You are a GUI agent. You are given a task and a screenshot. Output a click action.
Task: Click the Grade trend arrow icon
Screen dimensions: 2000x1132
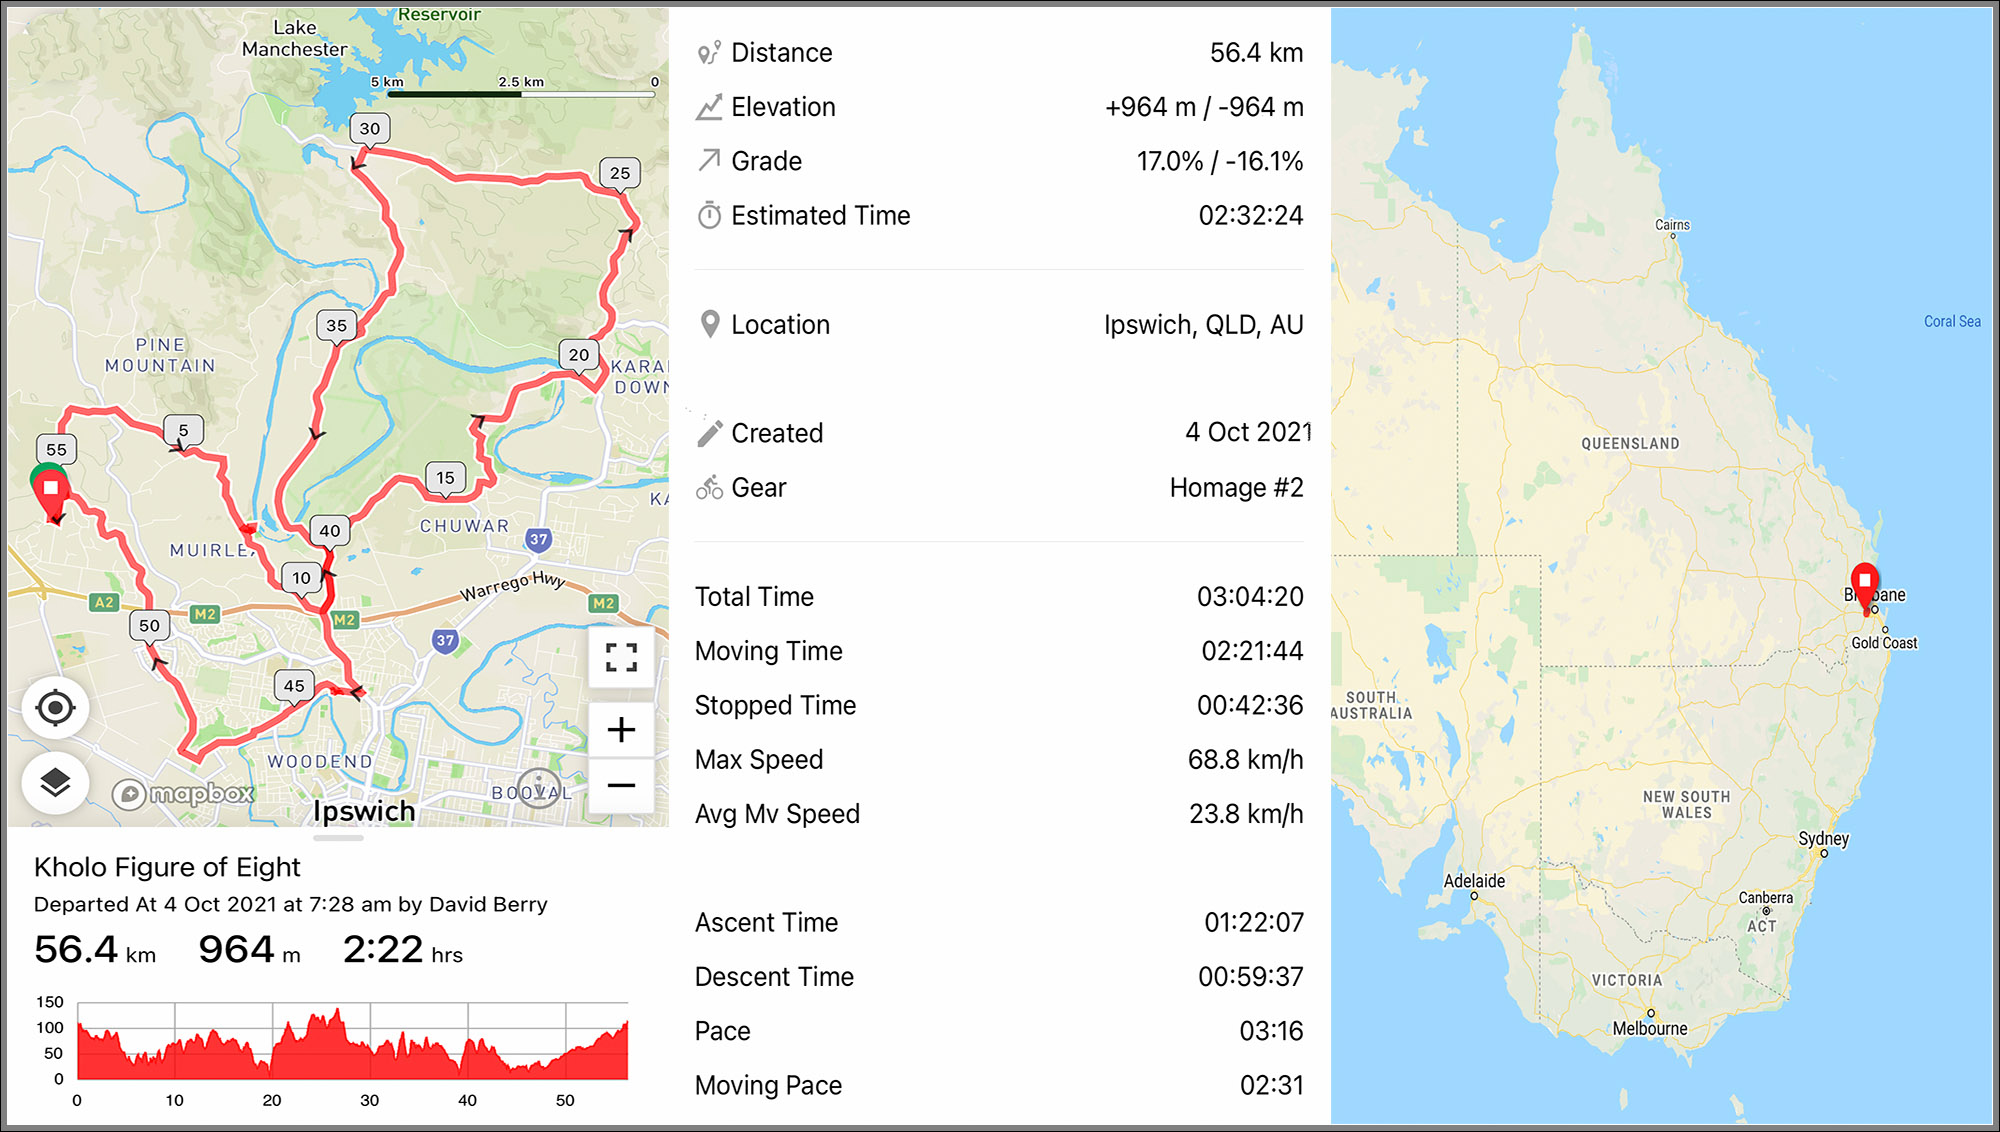coord(710,160)
